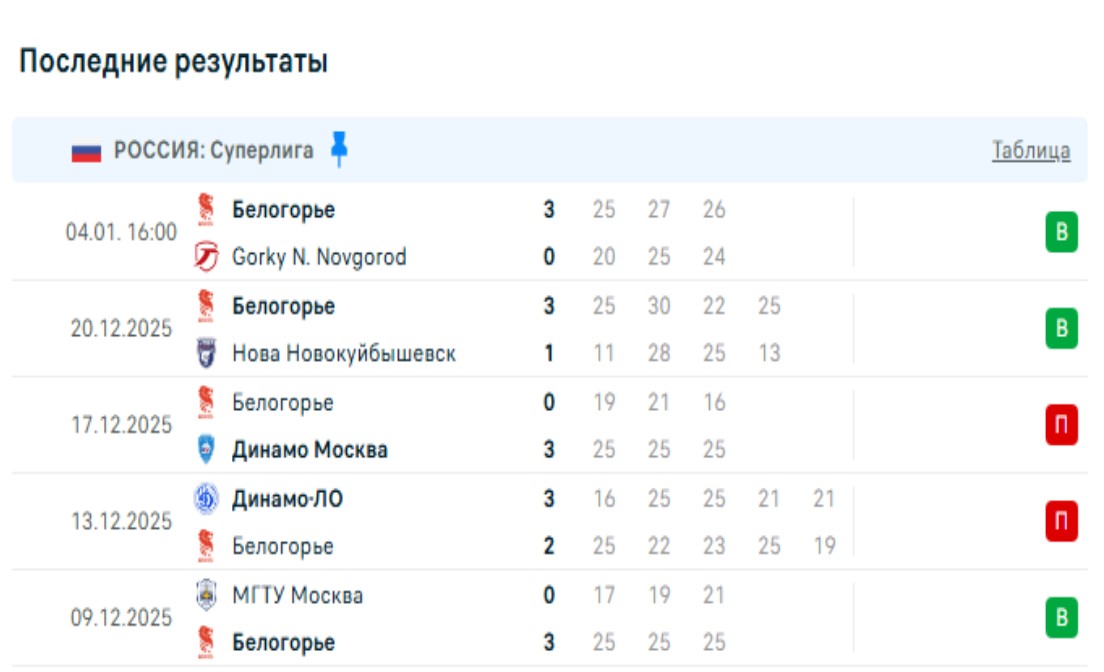This screenshot has height=672, width=1104.
Task: Open the match dated 20.12.2025
Action: coord(121,329)
